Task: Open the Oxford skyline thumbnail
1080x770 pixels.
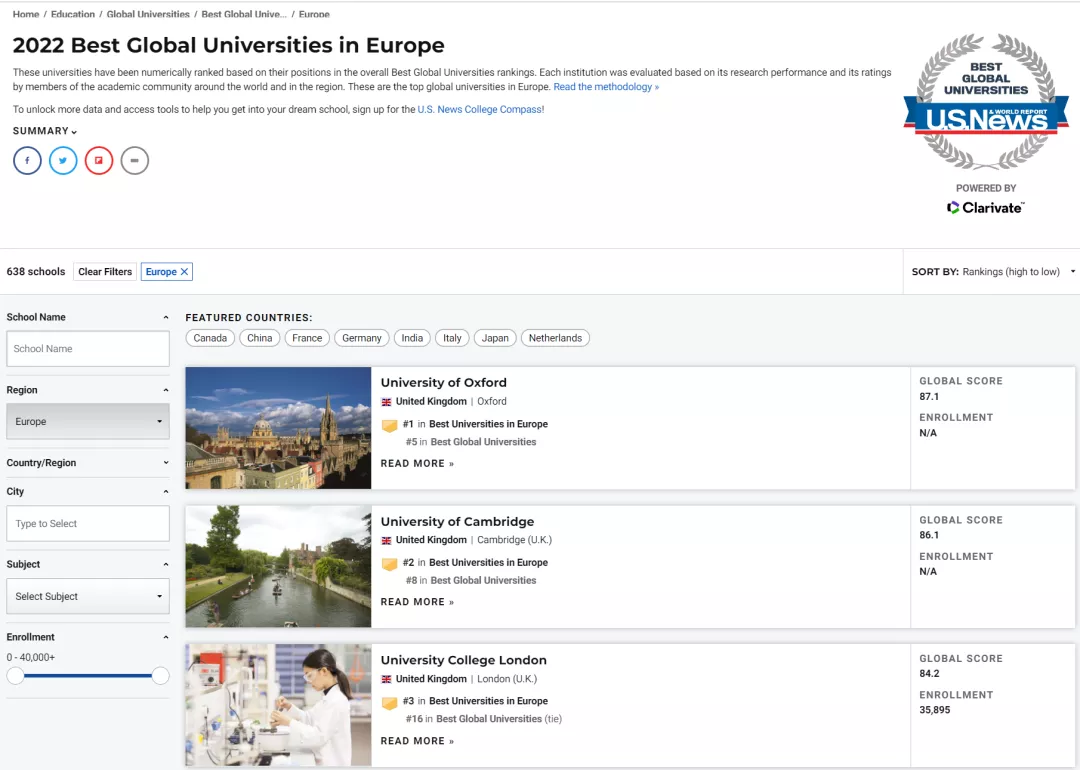Action: point(278,428)
